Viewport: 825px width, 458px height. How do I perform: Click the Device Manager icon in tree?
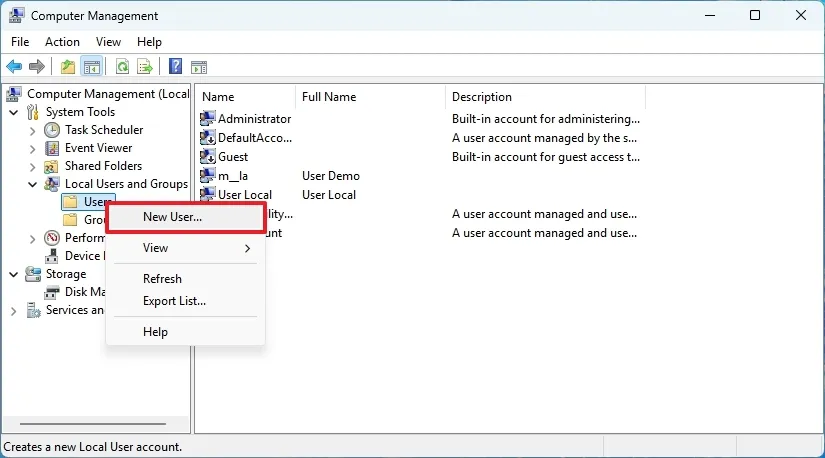click(x=52, y=256)
